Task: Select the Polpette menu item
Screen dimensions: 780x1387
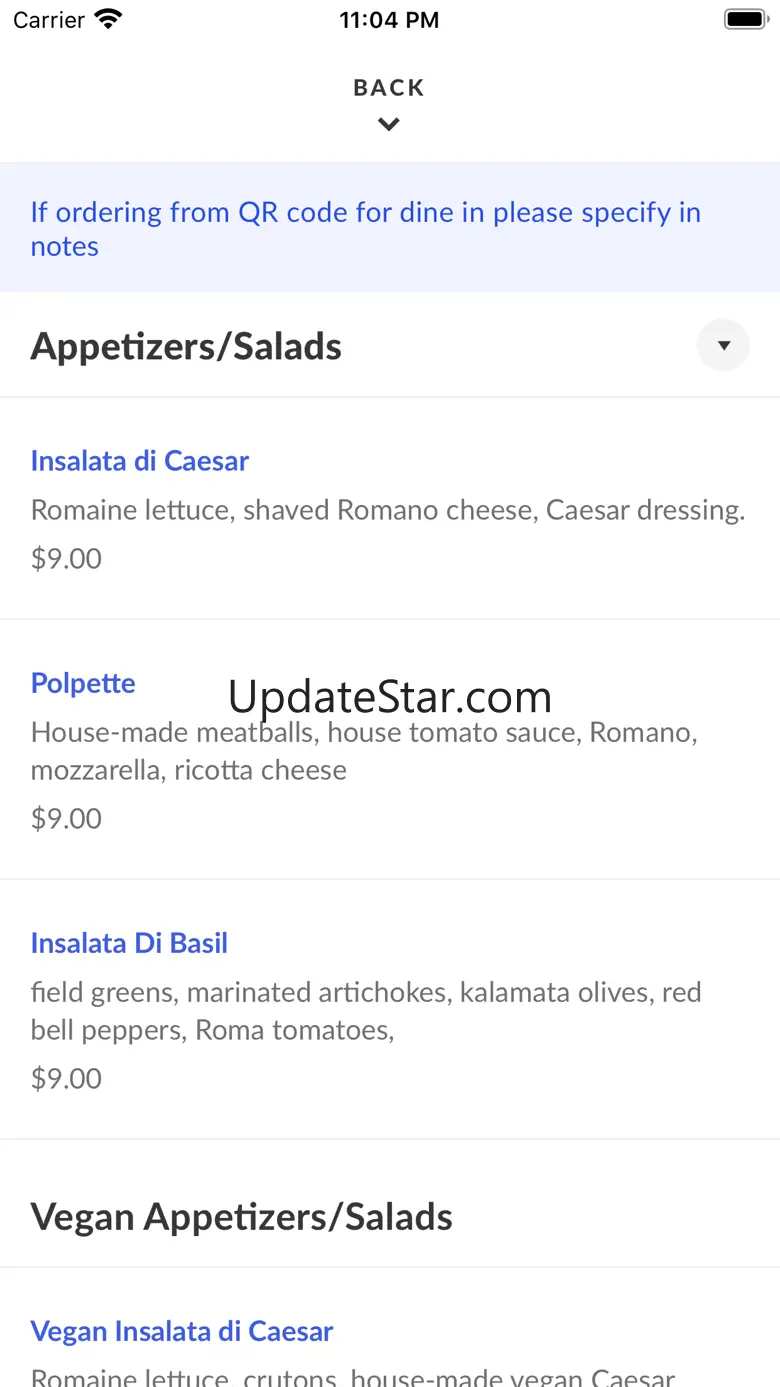Action: [x=83, y=683]
